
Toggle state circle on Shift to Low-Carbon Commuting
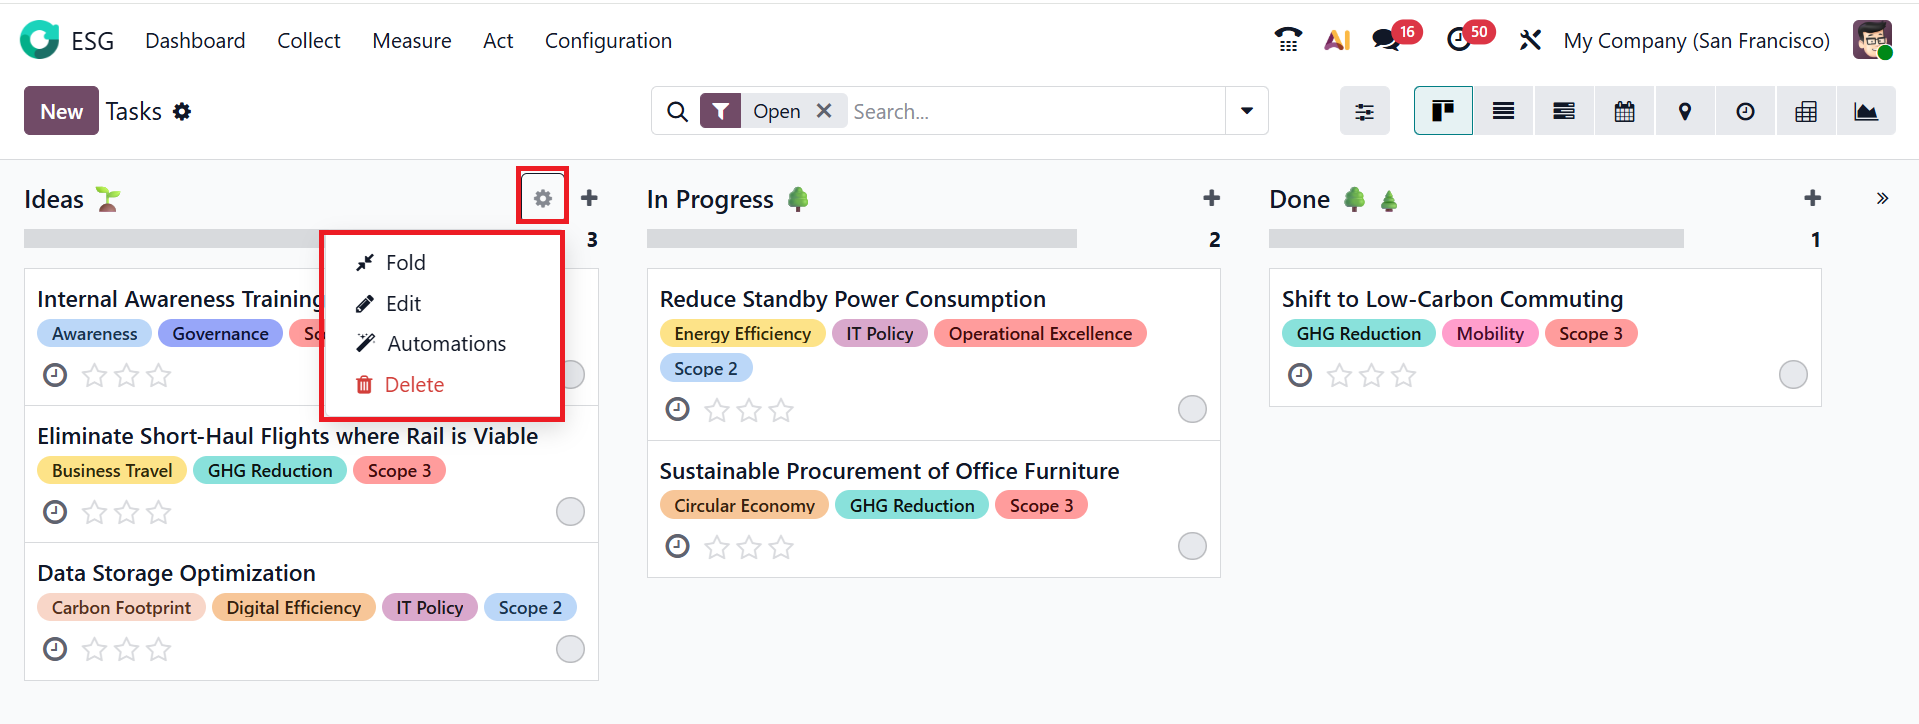pos(1792,375)
